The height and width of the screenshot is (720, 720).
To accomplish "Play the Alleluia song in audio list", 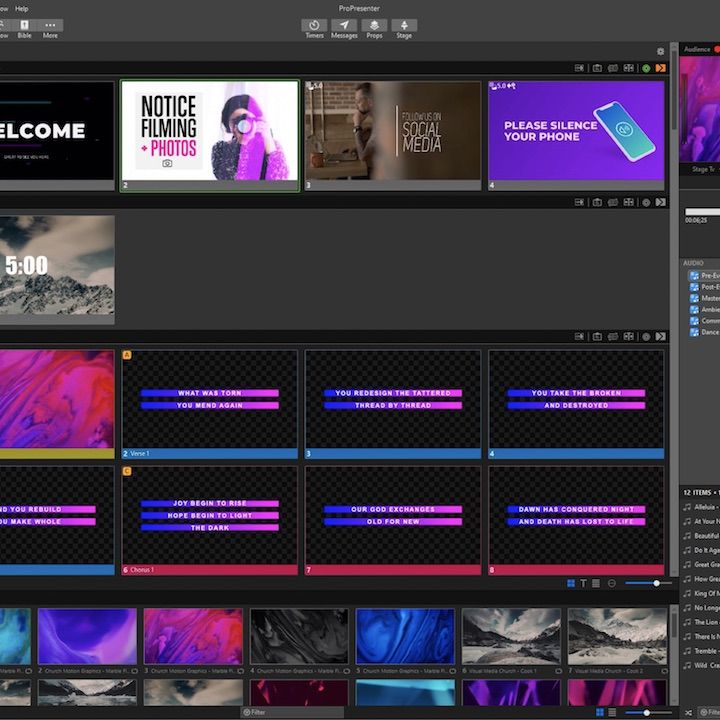I will pyautogui.click(x=706, y=507).
